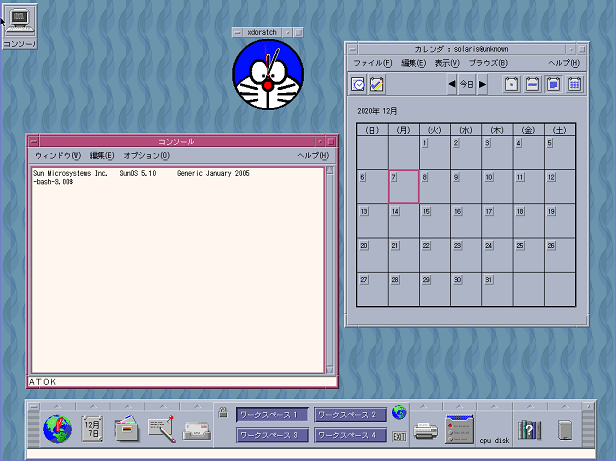The width and height of the screenshot is (616, 461).
Task: Click the cpu disk performance meter
Action: coord(494,429)
